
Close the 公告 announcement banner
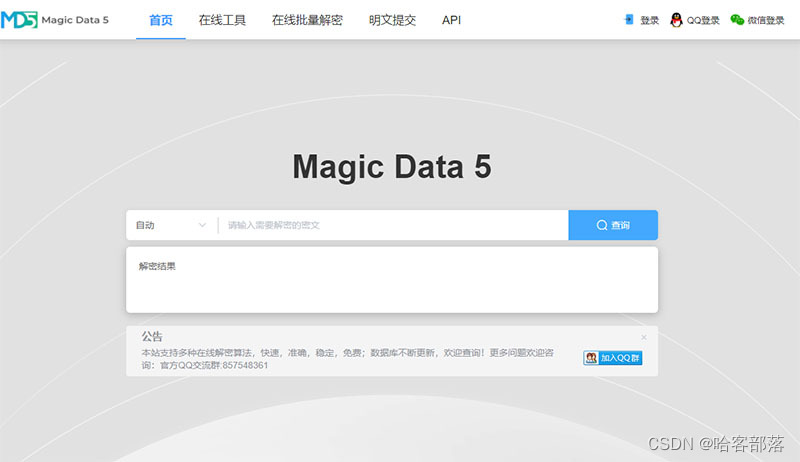point(644,338)
